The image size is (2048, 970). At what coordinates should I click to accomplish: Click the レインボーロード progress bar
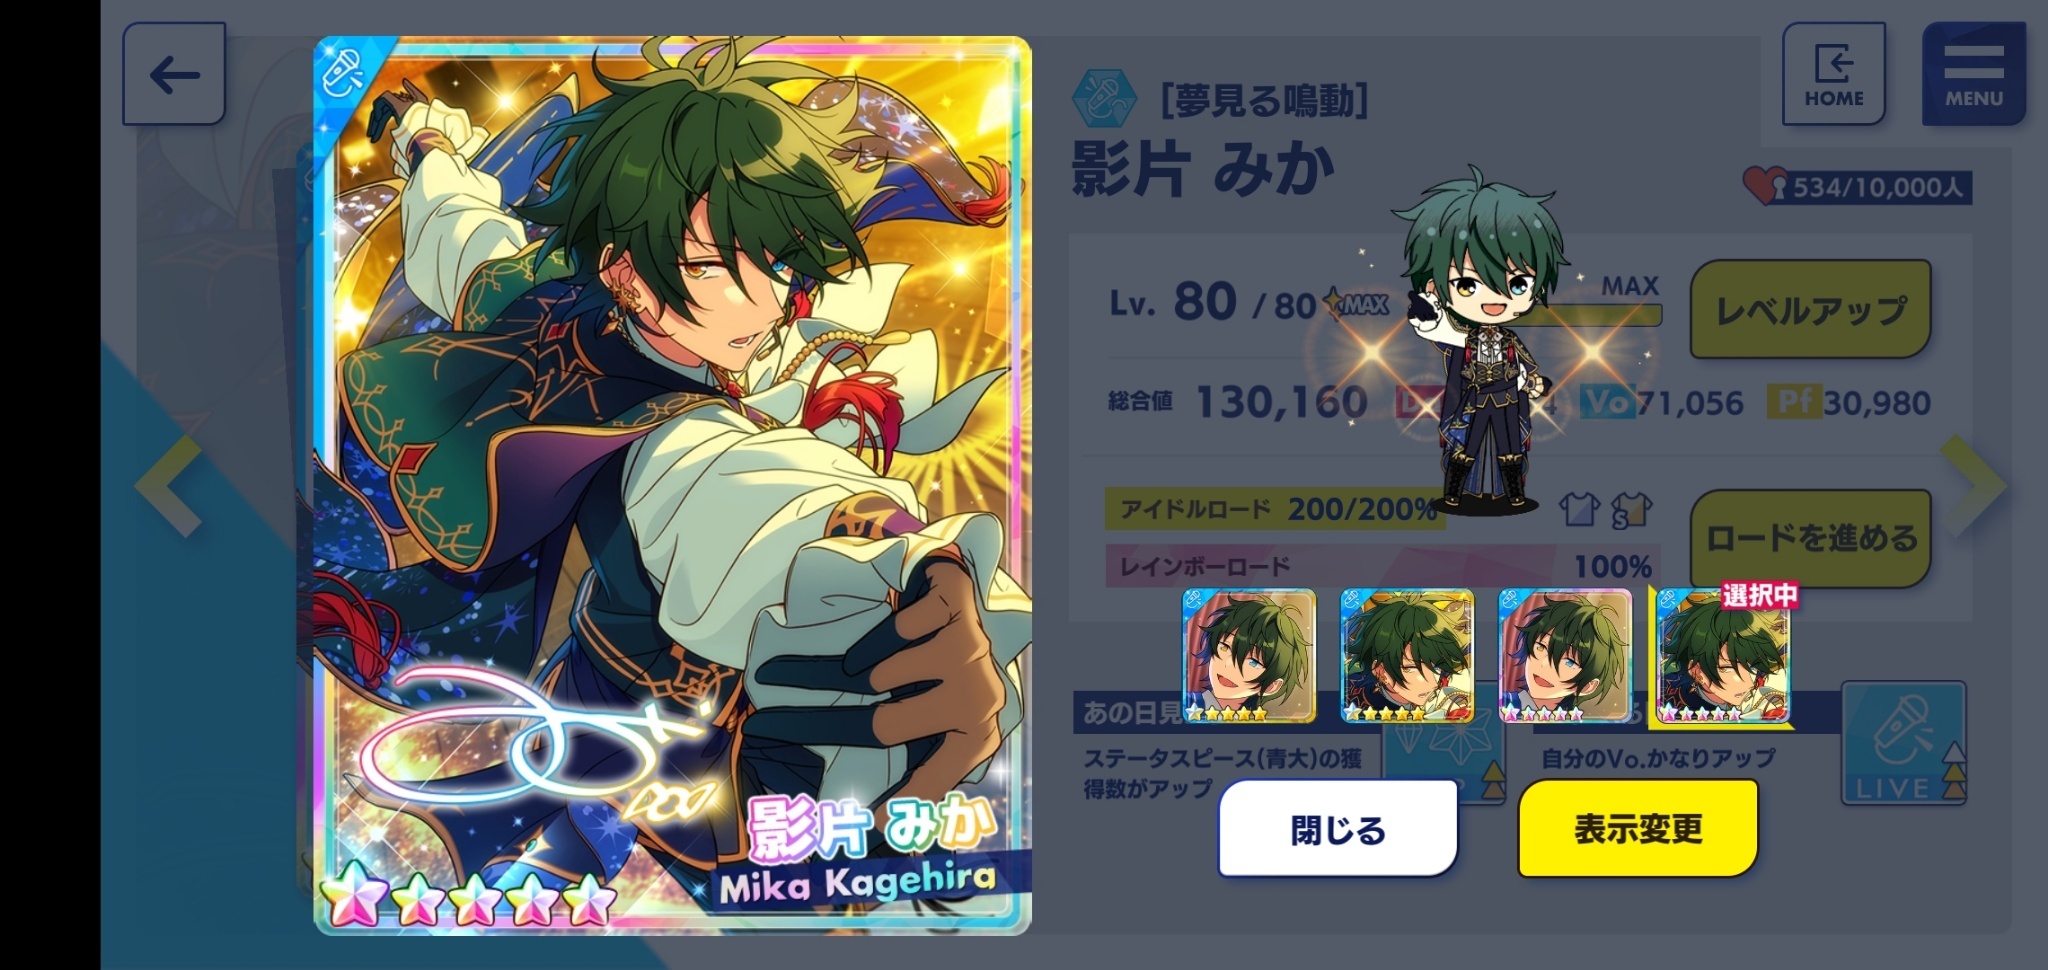(x=1382, y=566)
